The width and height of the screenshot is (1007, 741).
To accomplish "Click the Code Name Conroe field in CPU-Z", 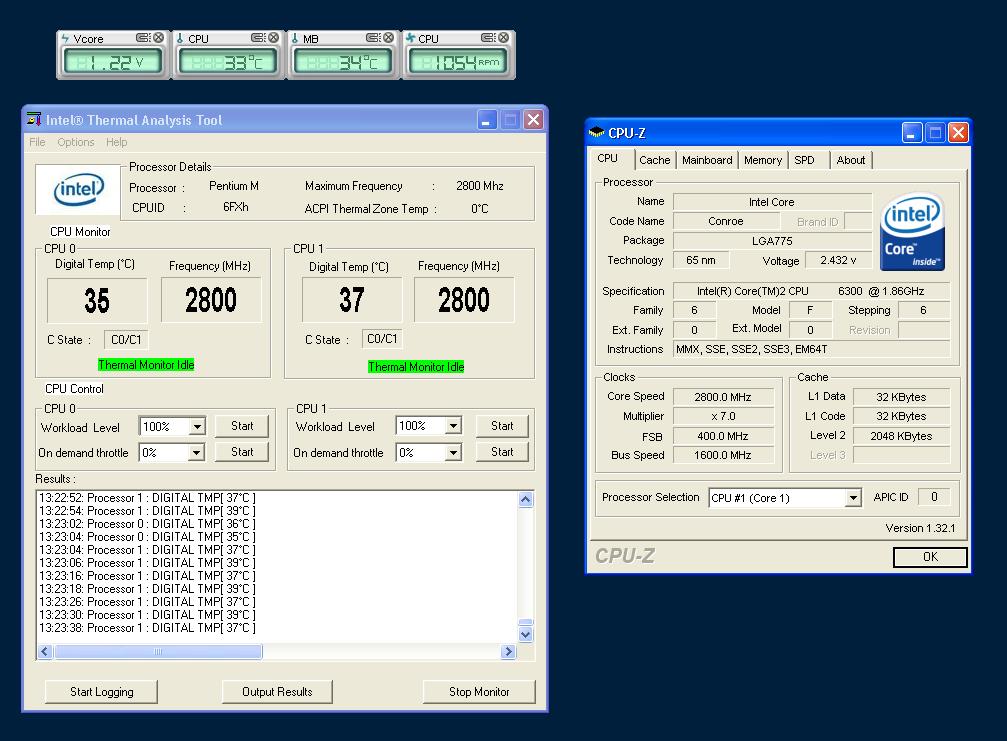I will (x=726, y=221).
